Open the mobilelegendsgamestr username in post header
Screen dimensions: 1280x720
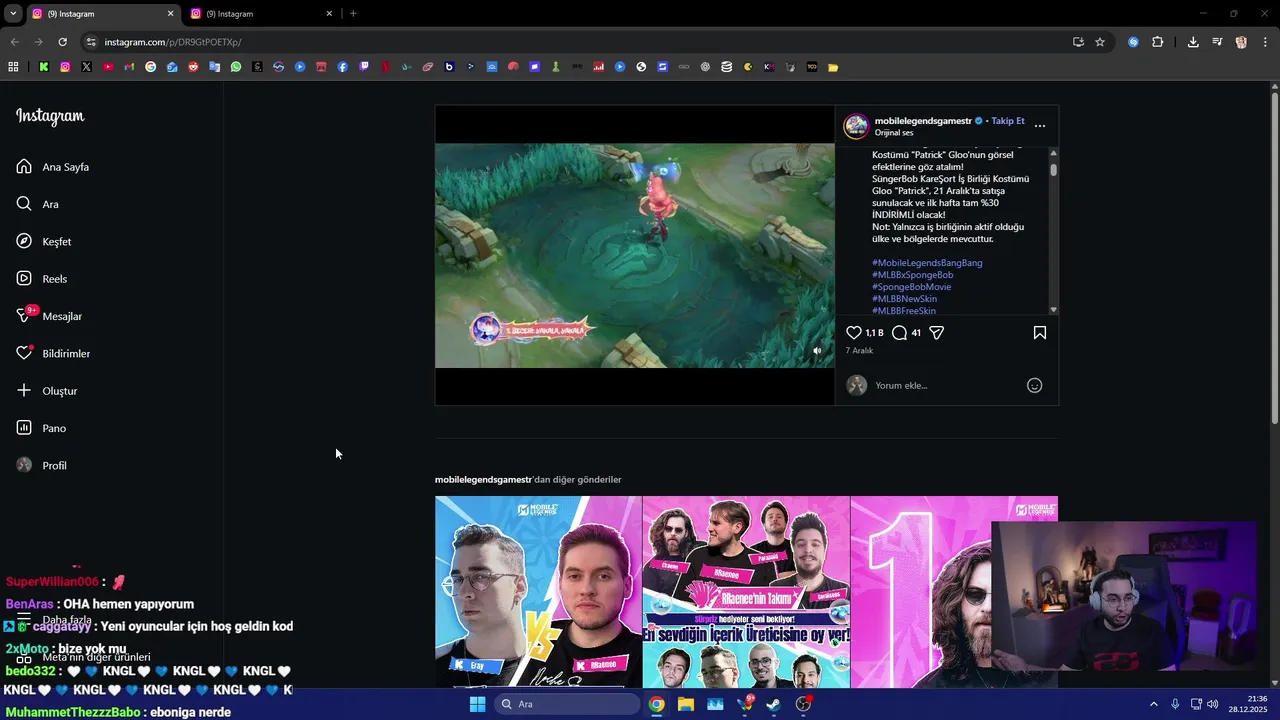pos(923,121)
